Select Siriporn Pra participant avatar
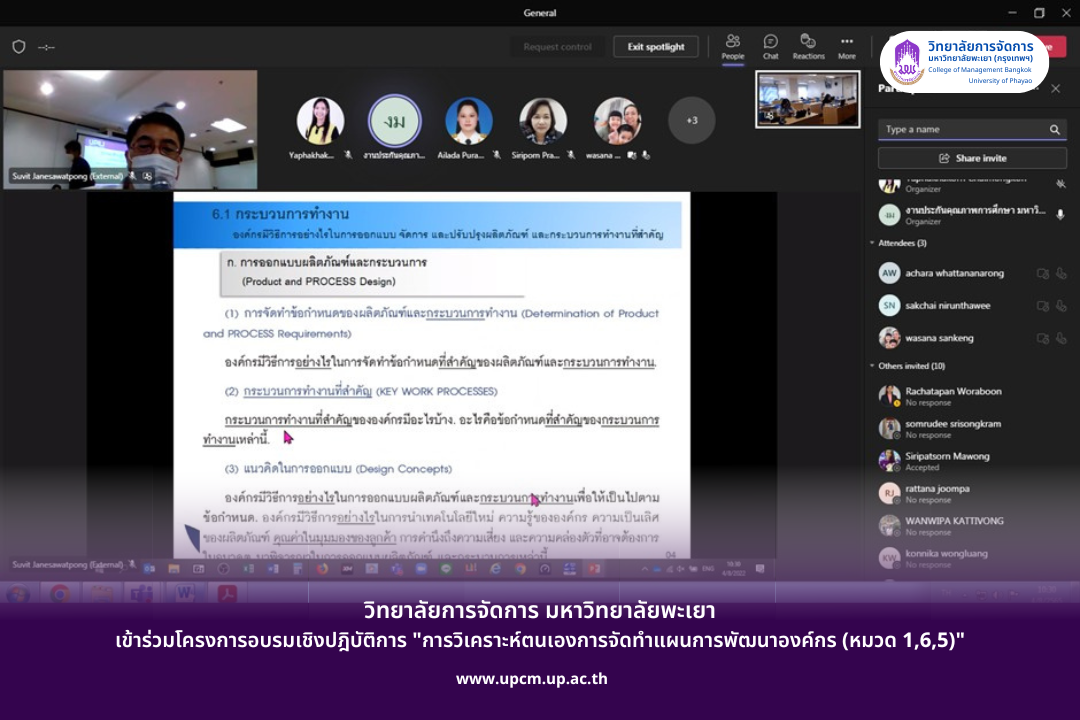 (543, 121)
